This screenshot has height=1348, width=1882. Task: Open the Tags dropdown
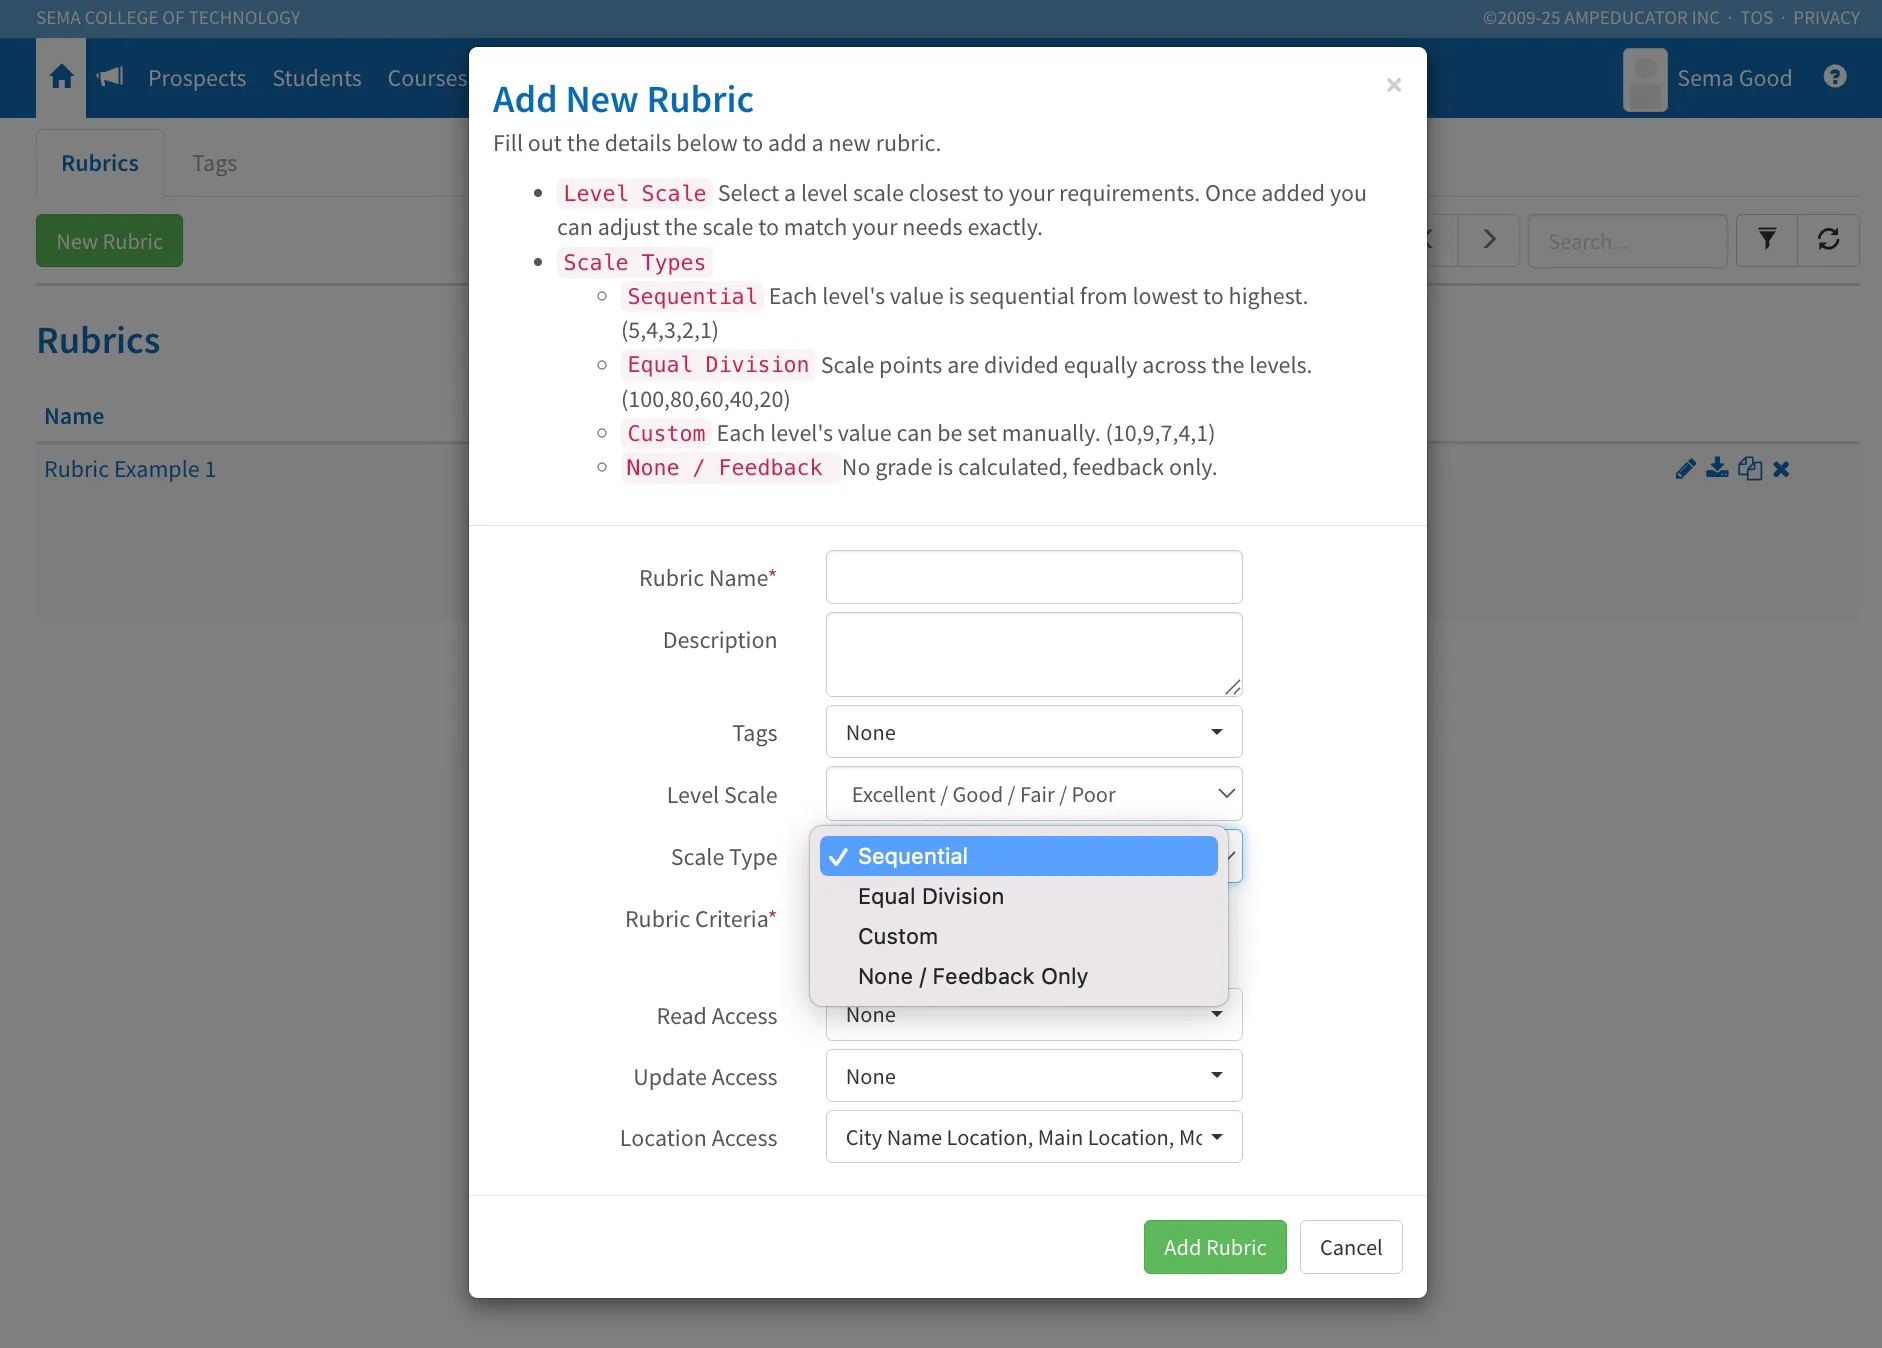[x=1034, y=732]
